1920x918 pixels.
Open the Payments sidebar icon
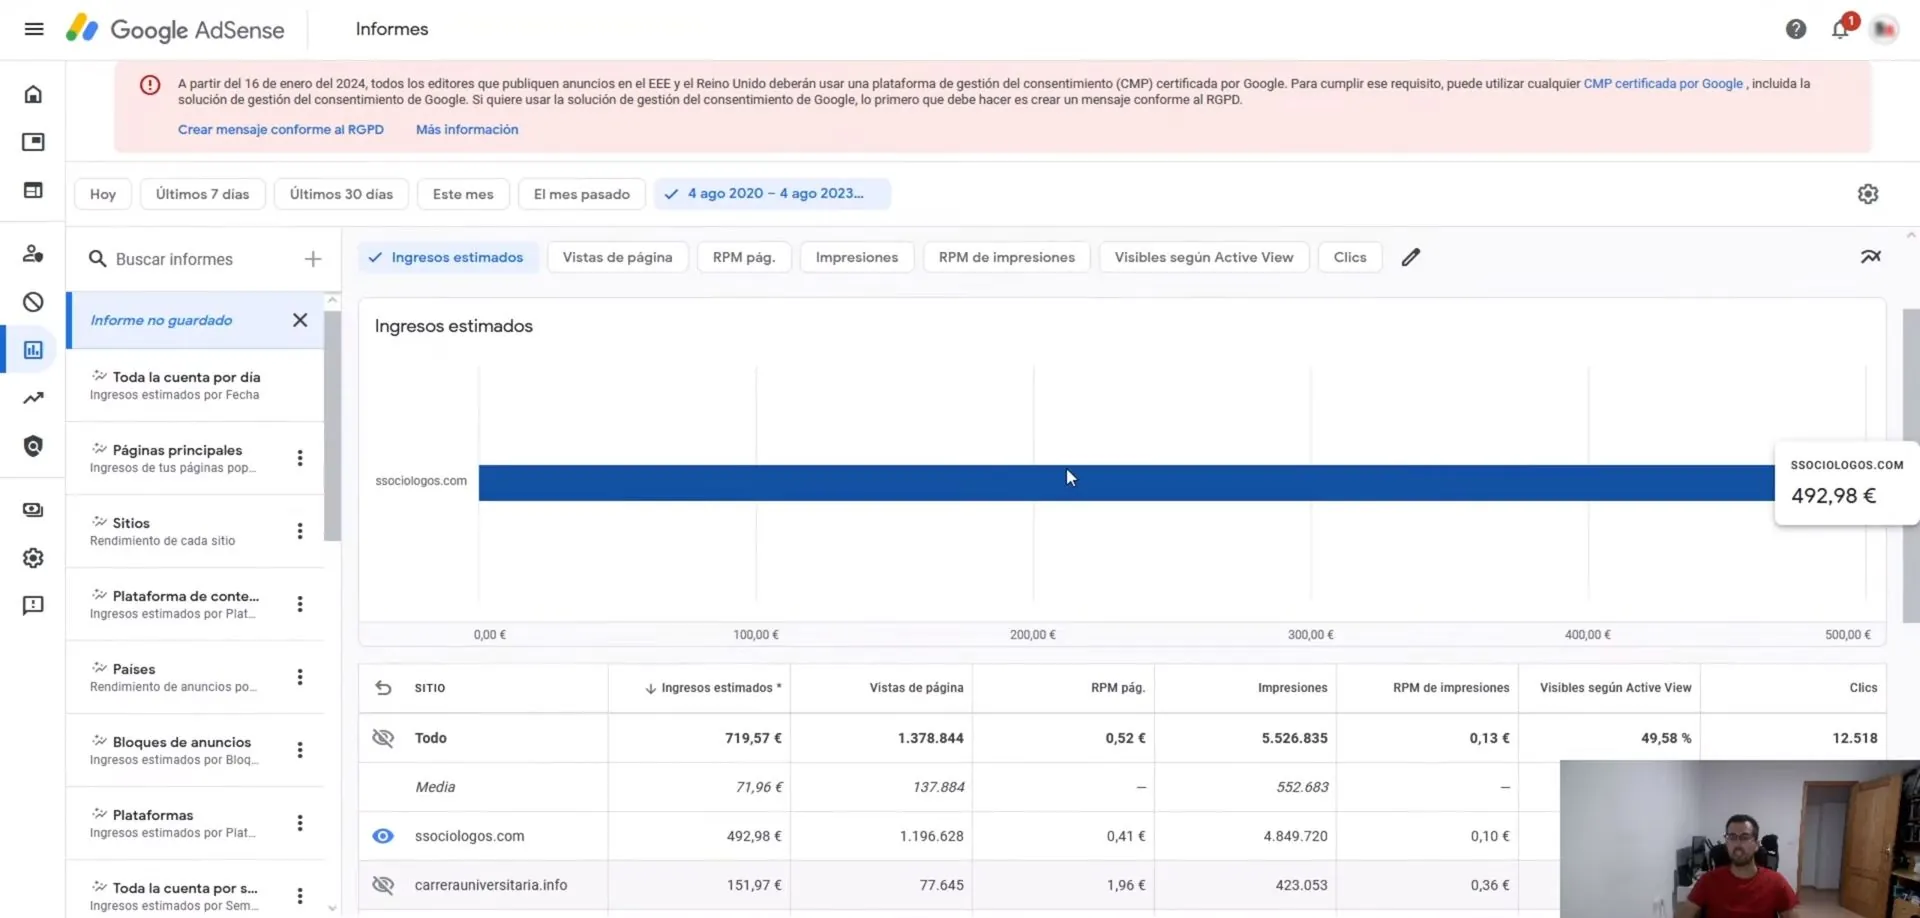pyautogui.click(x=33, y=510)
